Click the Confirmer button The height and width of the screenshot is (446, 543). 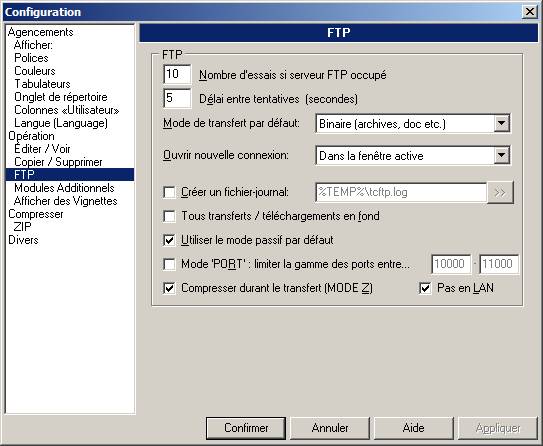[x=246, y=428]
